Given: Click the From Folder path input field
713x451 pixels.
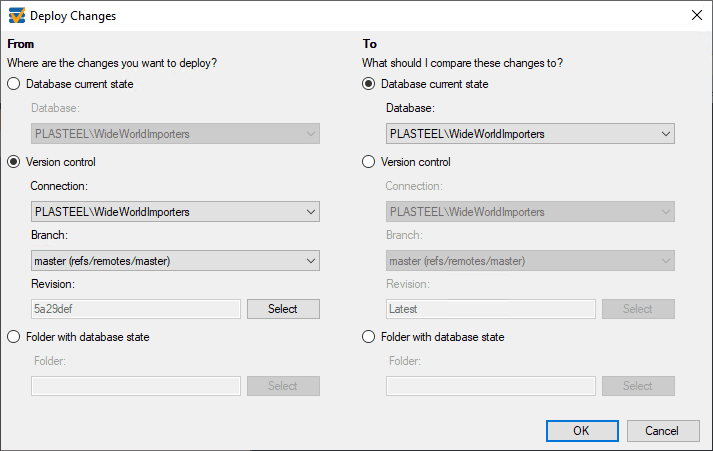Looking at the screenshot, I should [136, 386].
